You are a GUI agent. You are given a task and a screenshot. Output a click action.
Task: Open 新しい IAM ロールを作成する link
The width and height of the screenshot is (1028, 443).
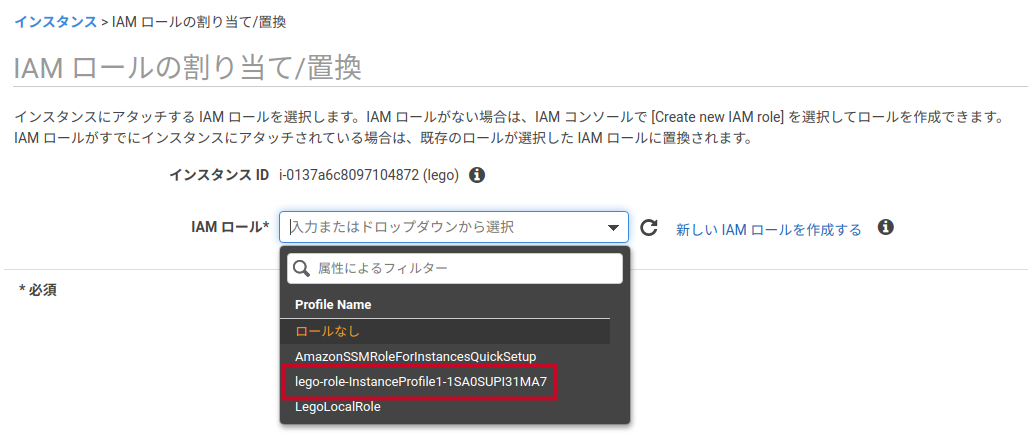point(768,229)
